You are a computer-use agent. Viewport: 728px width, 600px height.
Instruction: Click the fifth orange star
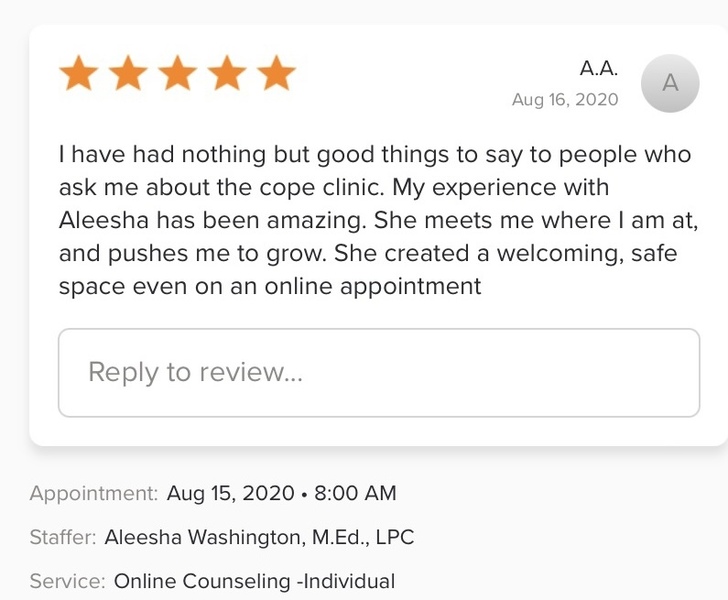(x=276, y=74)
